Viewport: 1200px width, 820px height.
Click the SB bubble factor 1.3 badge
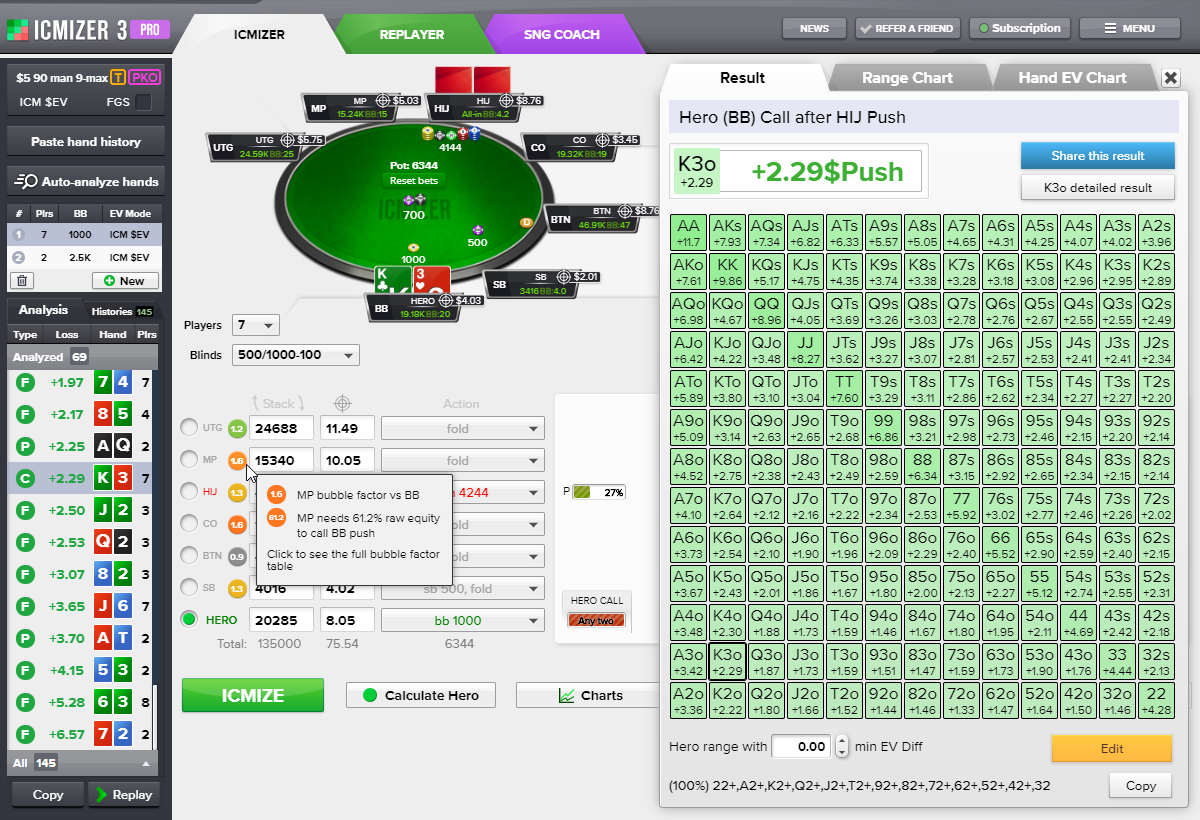[237, 588]
